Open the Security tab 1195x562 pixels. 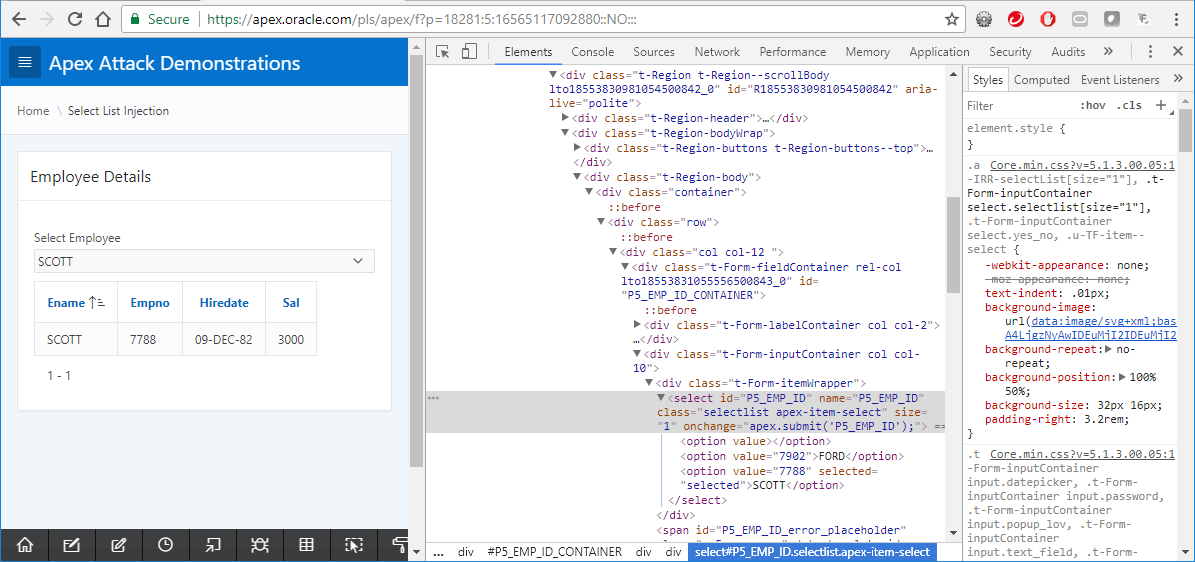(x=1010, y=52)
